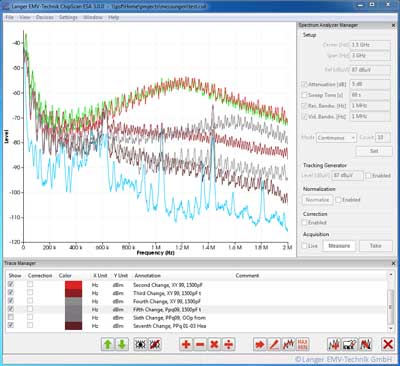400x366 pixels.
Task: Click the device with pencil icon
Action: (x=350, y=344)
